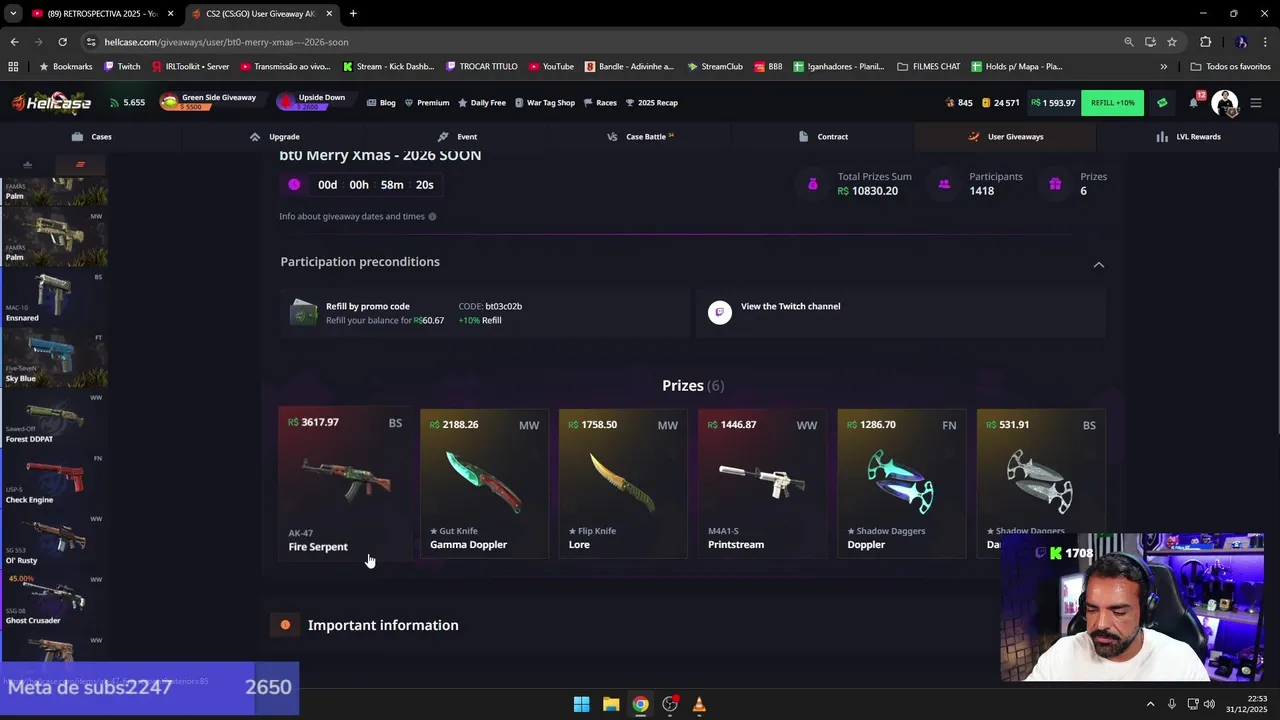The height and width of the screenshot is (720, 1280).
Task: Click the REFILL +10% button
Action: (x=1113, y=103)
